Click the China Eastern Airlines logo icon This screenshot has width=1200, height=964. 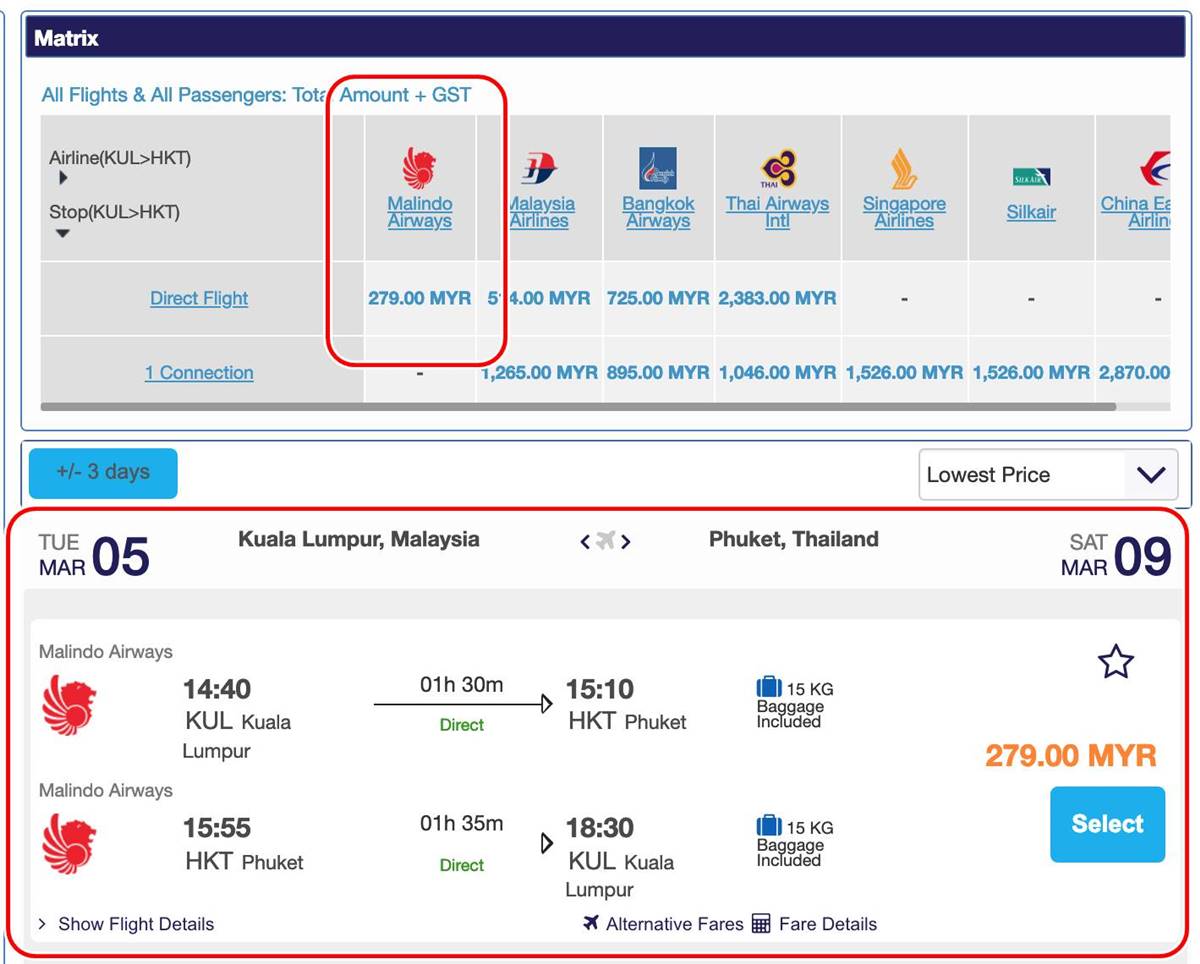1154,168
